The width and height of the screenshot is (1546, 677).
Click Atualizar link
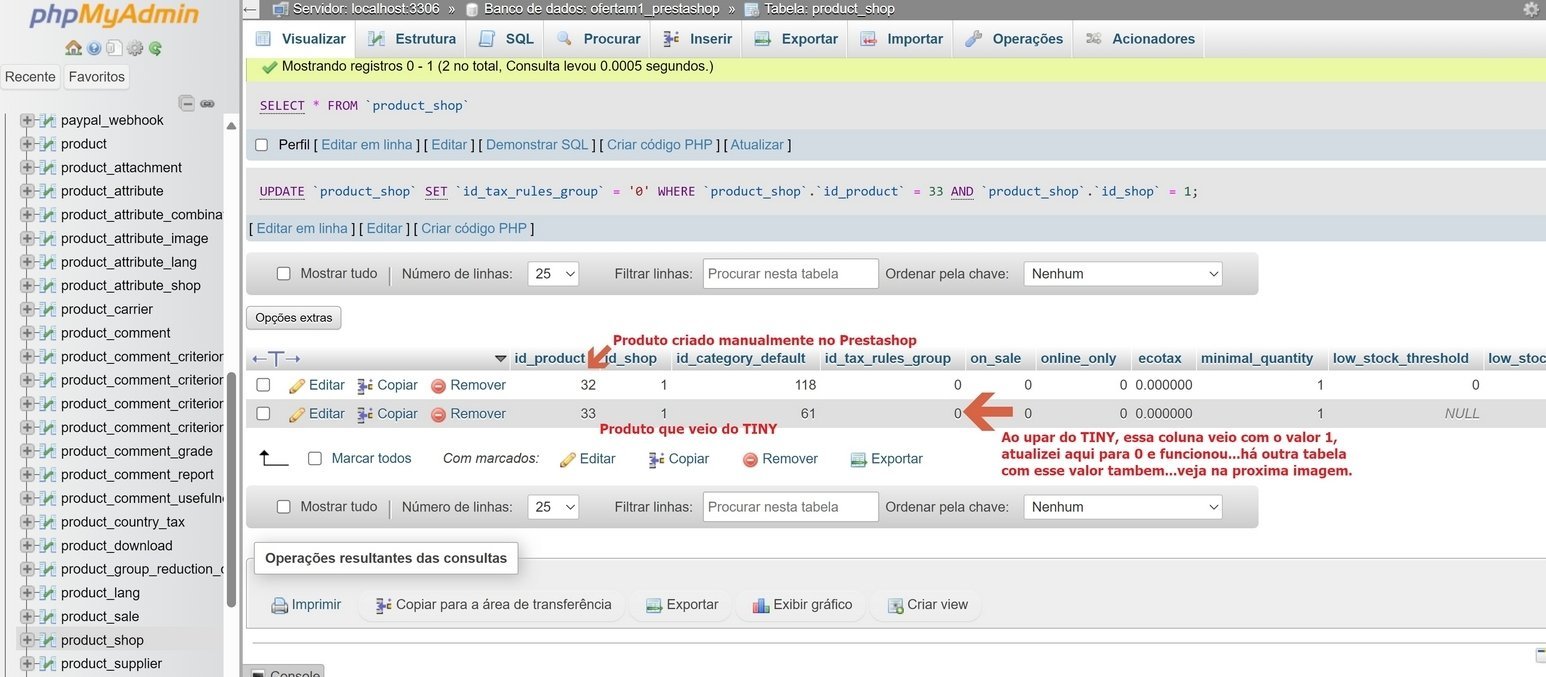[757, 145]
